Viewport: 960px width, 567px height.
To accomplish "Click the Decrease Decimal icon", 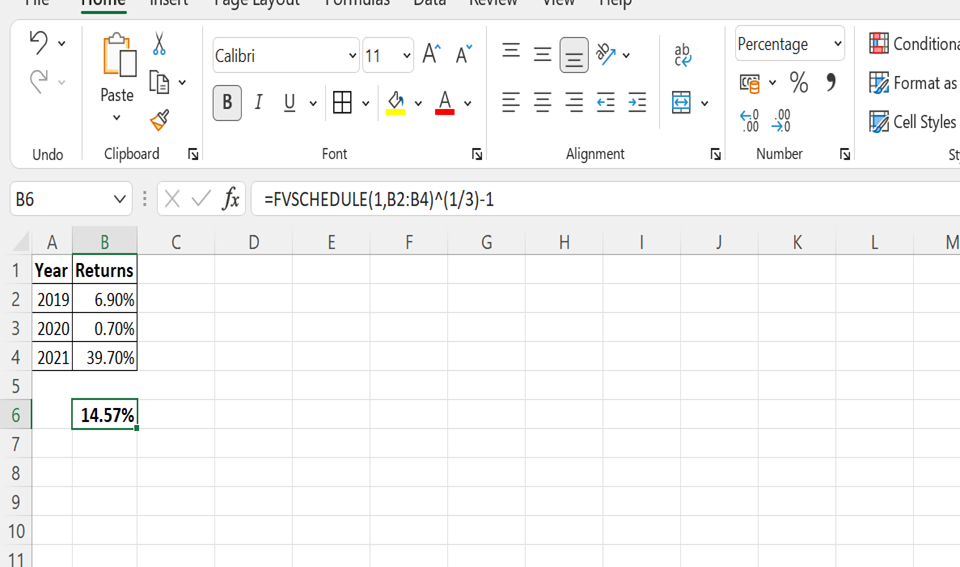I will point(782,121).
